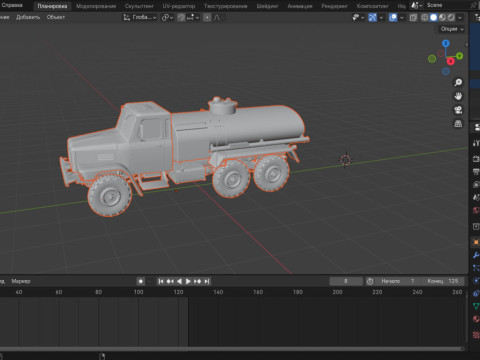Image resolution: width=480 pixels, height=360 pixels.
Task: Switch to the Анимация workspace tab
Action: pos(300,6)
